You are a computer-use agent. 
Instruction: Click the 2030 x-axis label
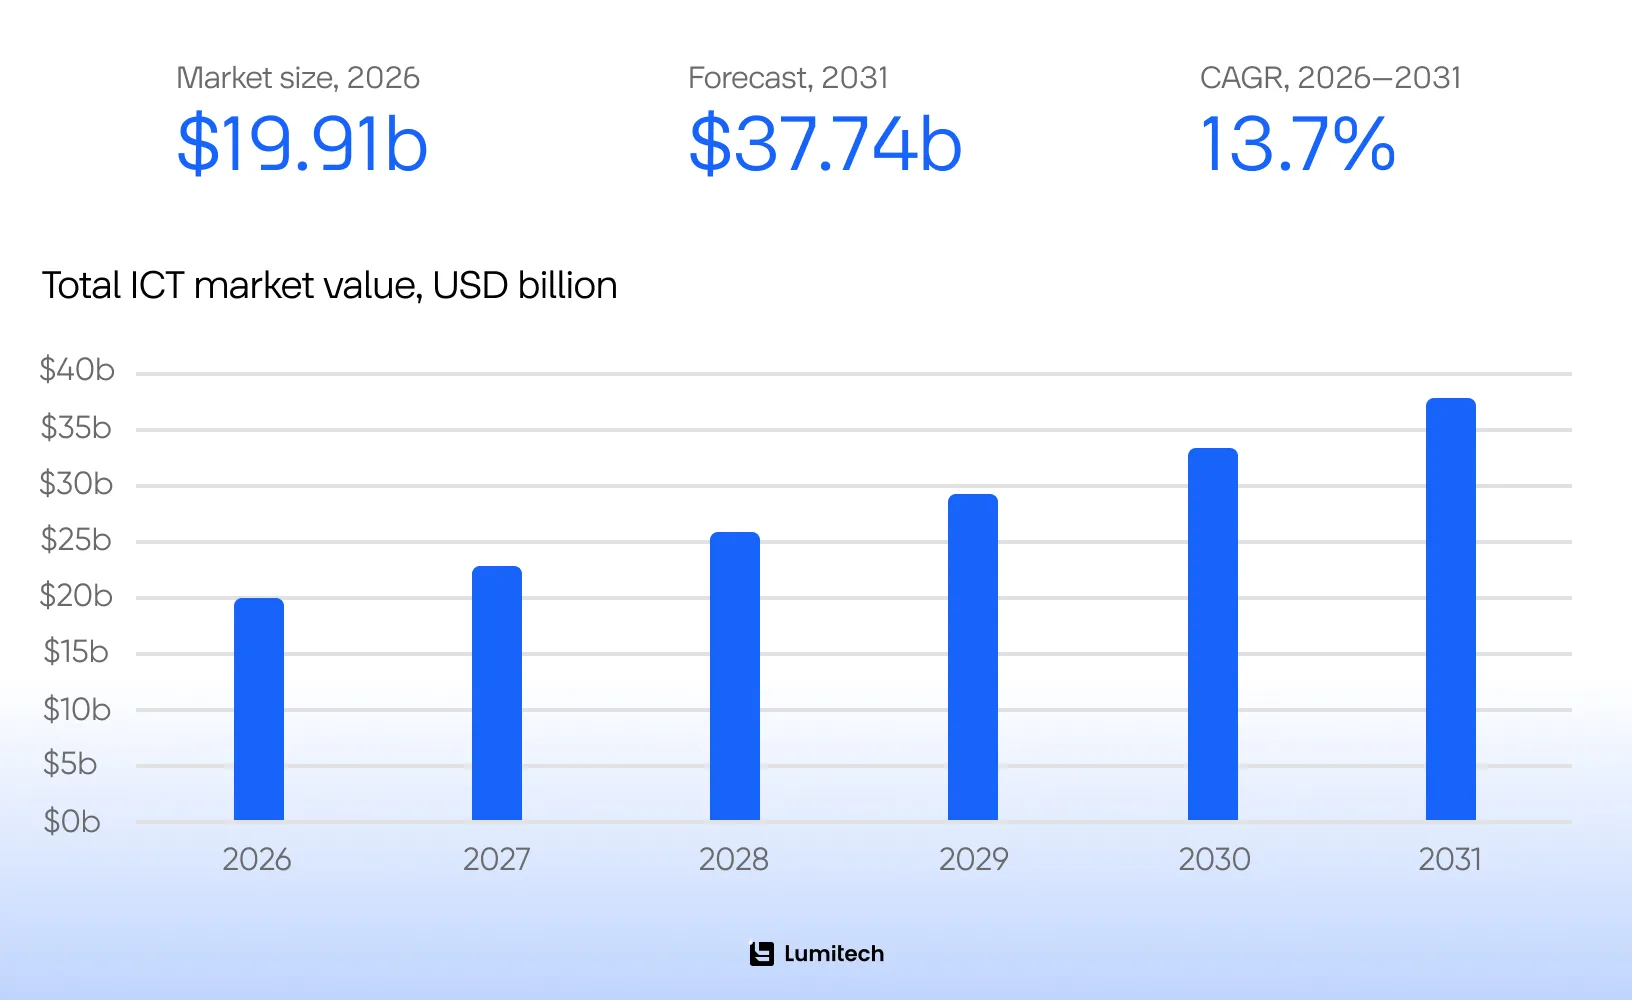[x=1214, y=859]
